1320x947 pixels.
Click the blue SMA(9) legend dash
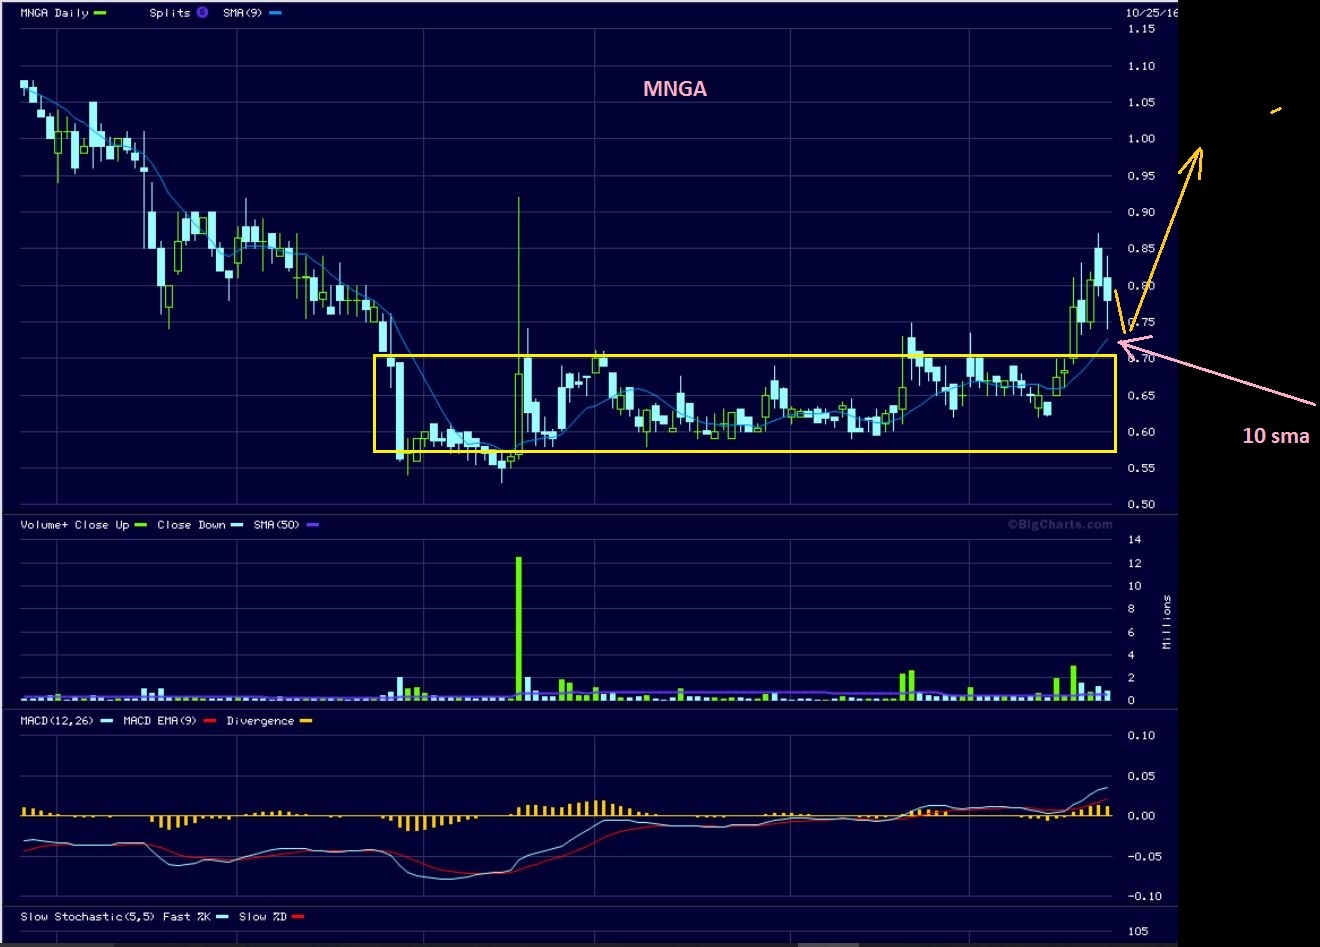click(x=275, y=13)
